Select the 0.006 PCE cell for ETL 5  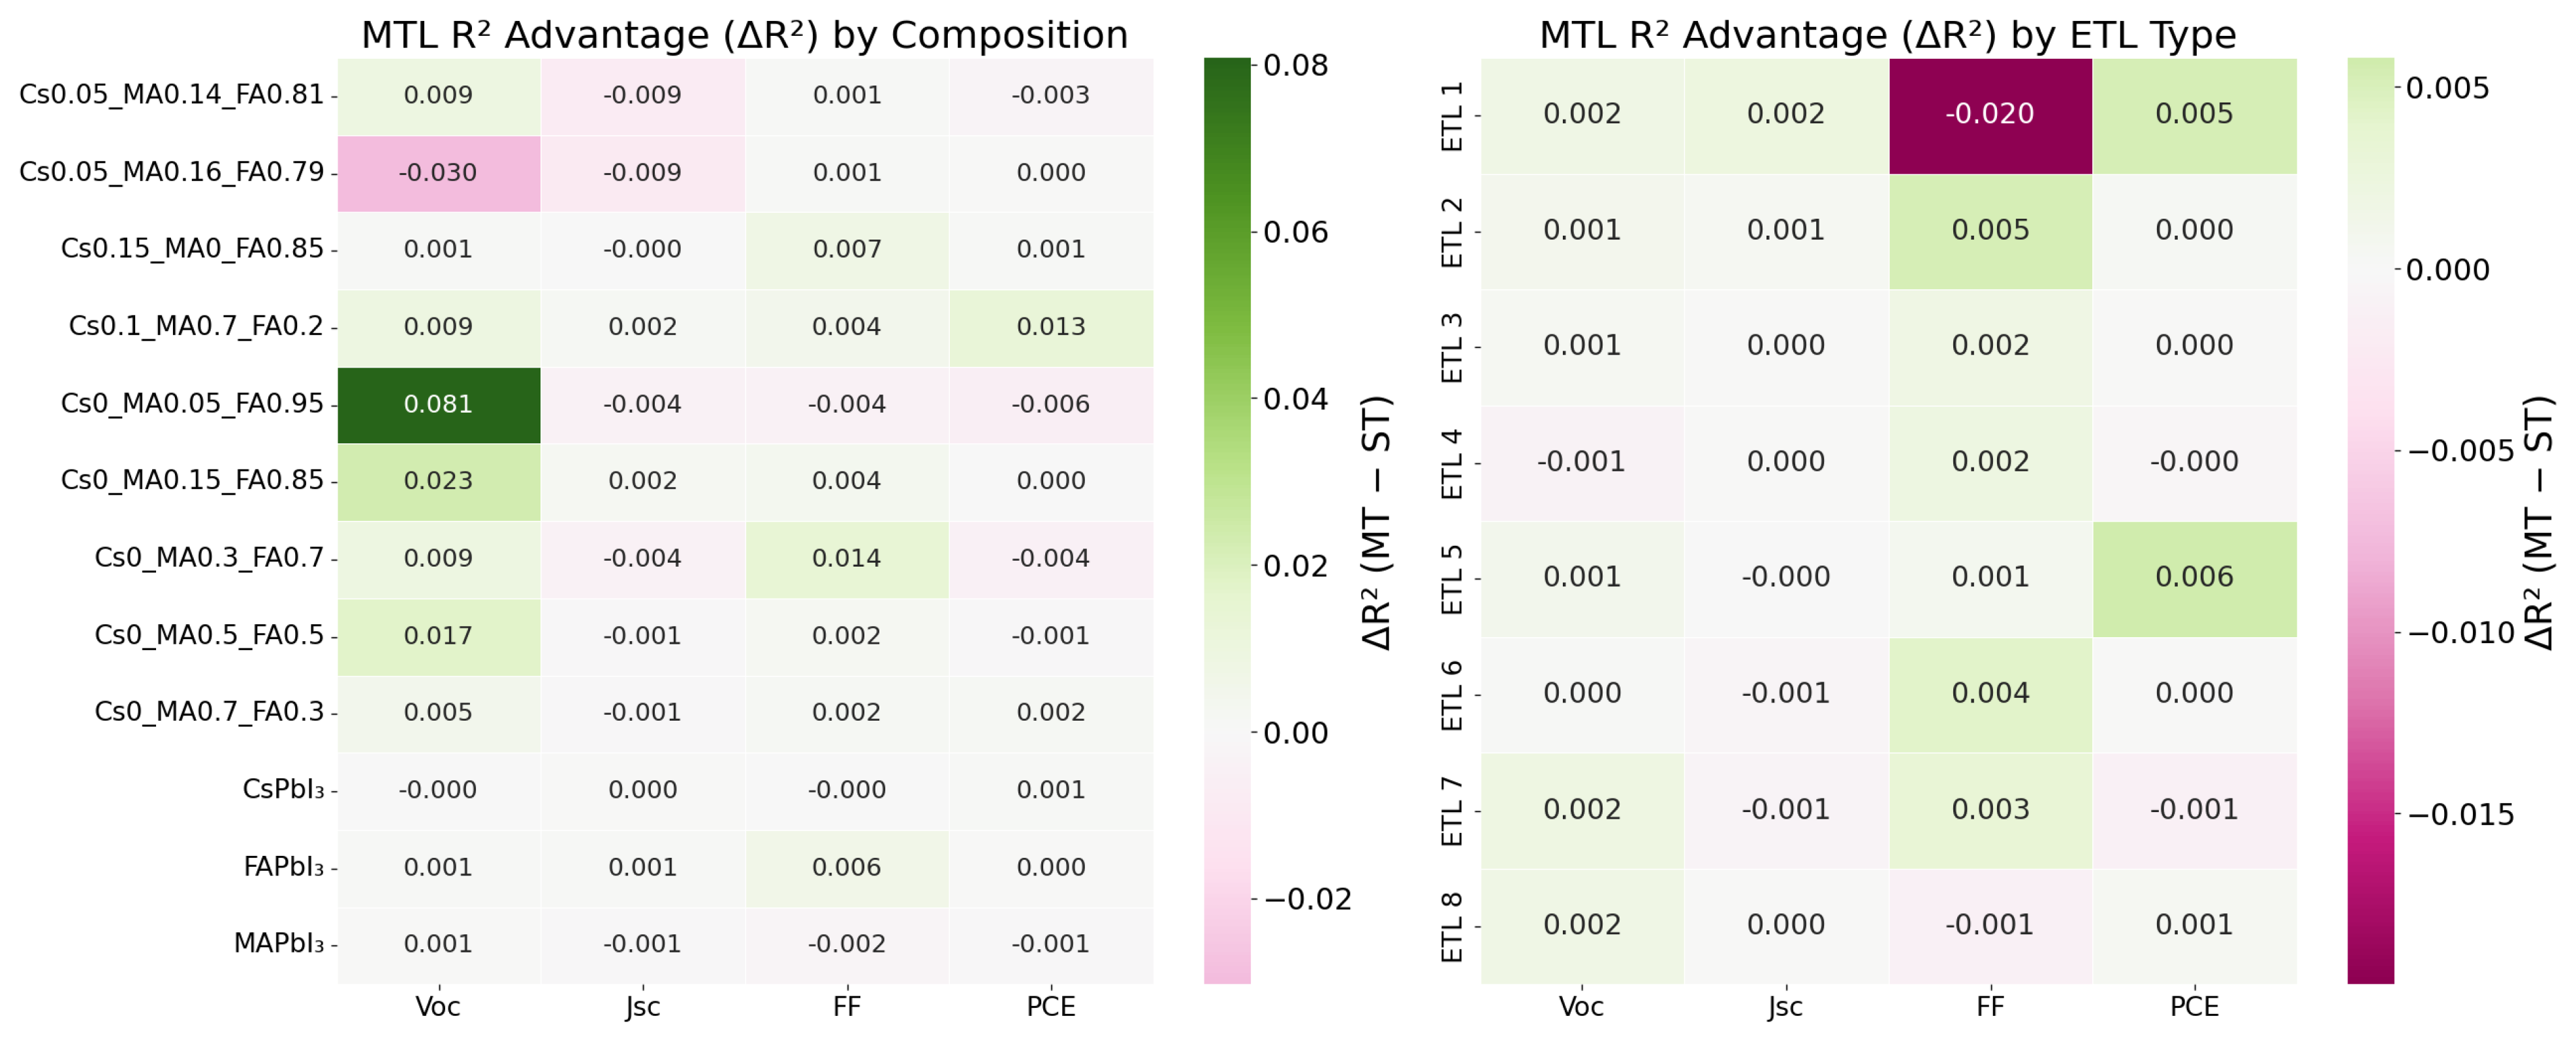pos(2194,578)
